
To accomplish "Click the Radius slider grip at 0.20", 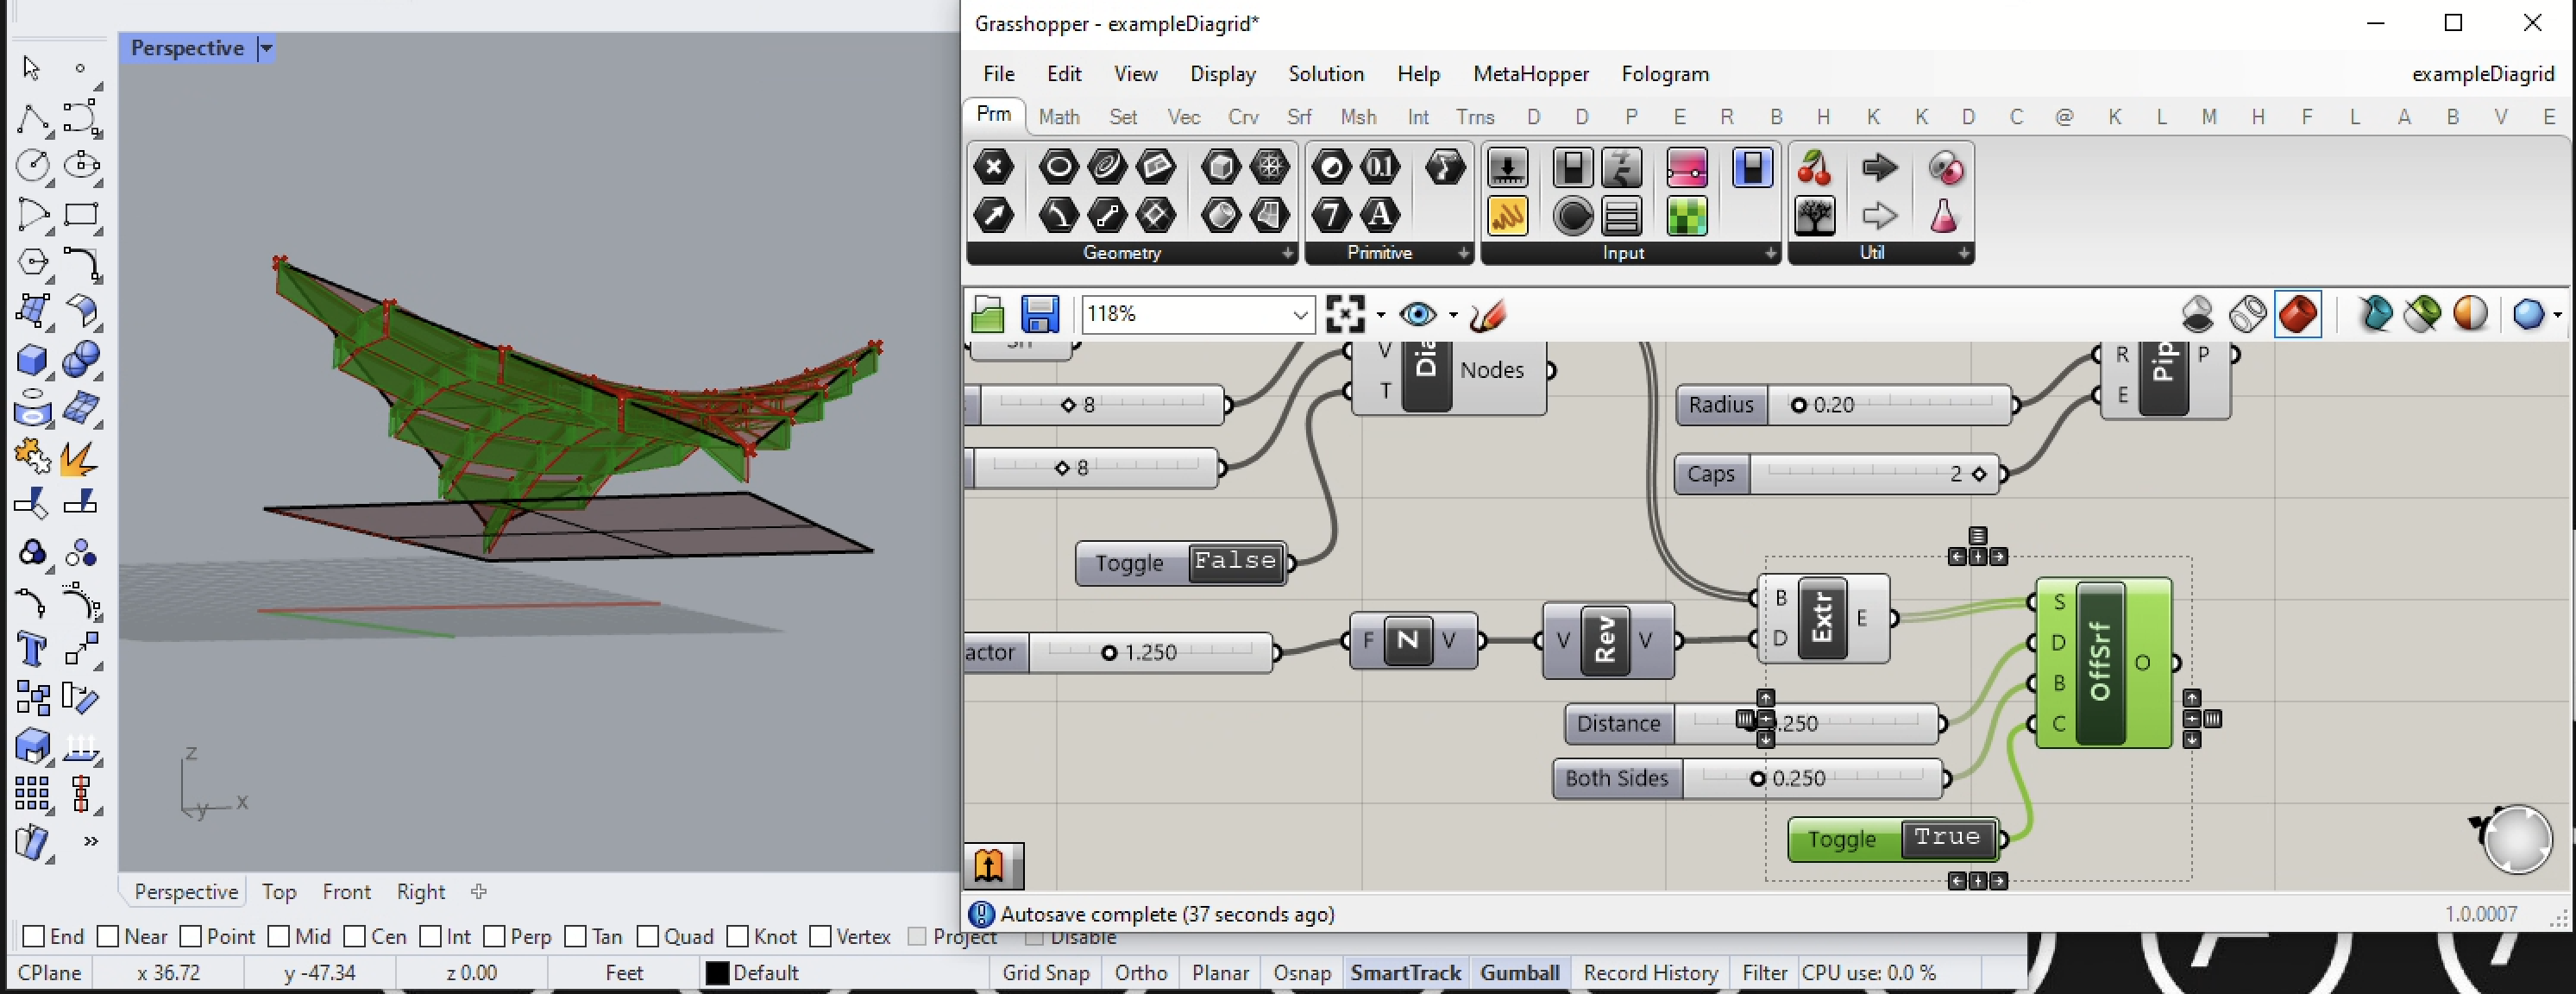I will tap(1798, 405).
